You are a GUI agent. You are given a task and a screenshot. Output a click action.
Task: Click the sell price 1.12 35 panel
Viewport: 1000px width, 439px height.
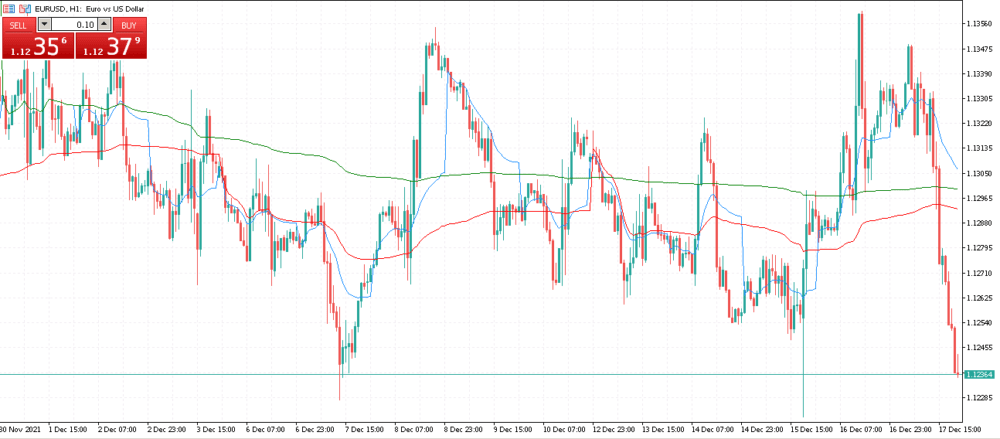click(x=37, y=46)
